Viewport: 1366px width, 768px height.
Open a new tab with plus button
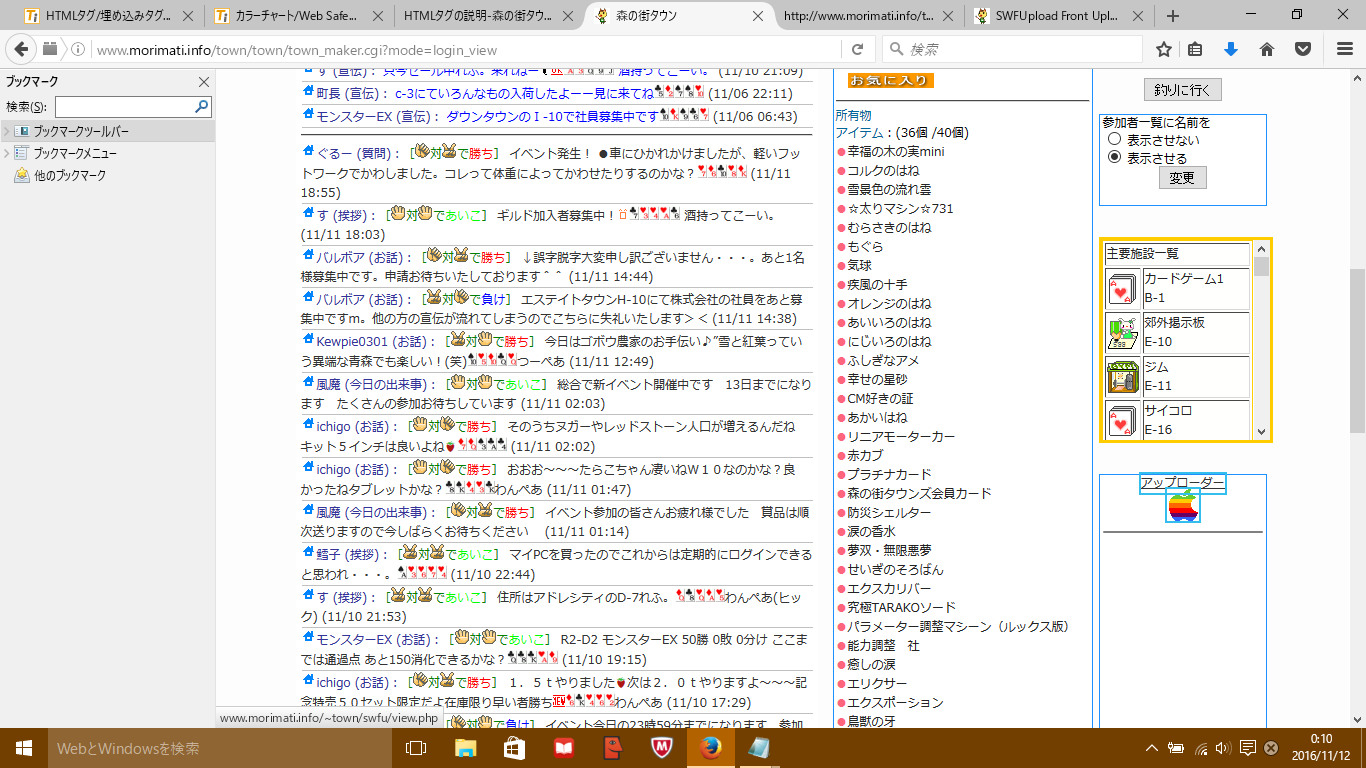1173,16
